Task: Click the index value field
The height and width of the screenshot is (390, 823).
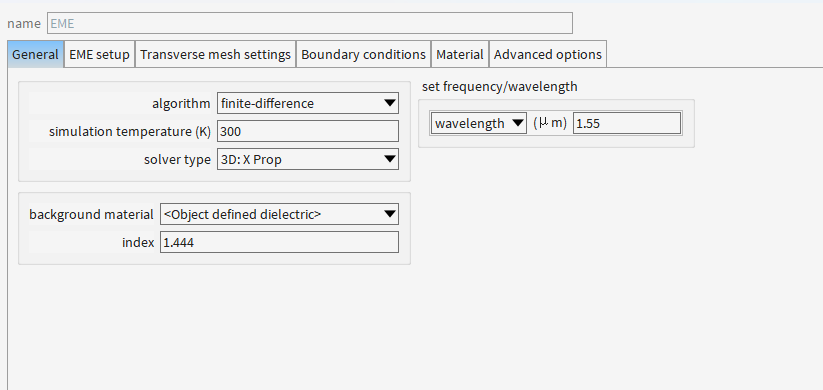Action: (279, 242)
